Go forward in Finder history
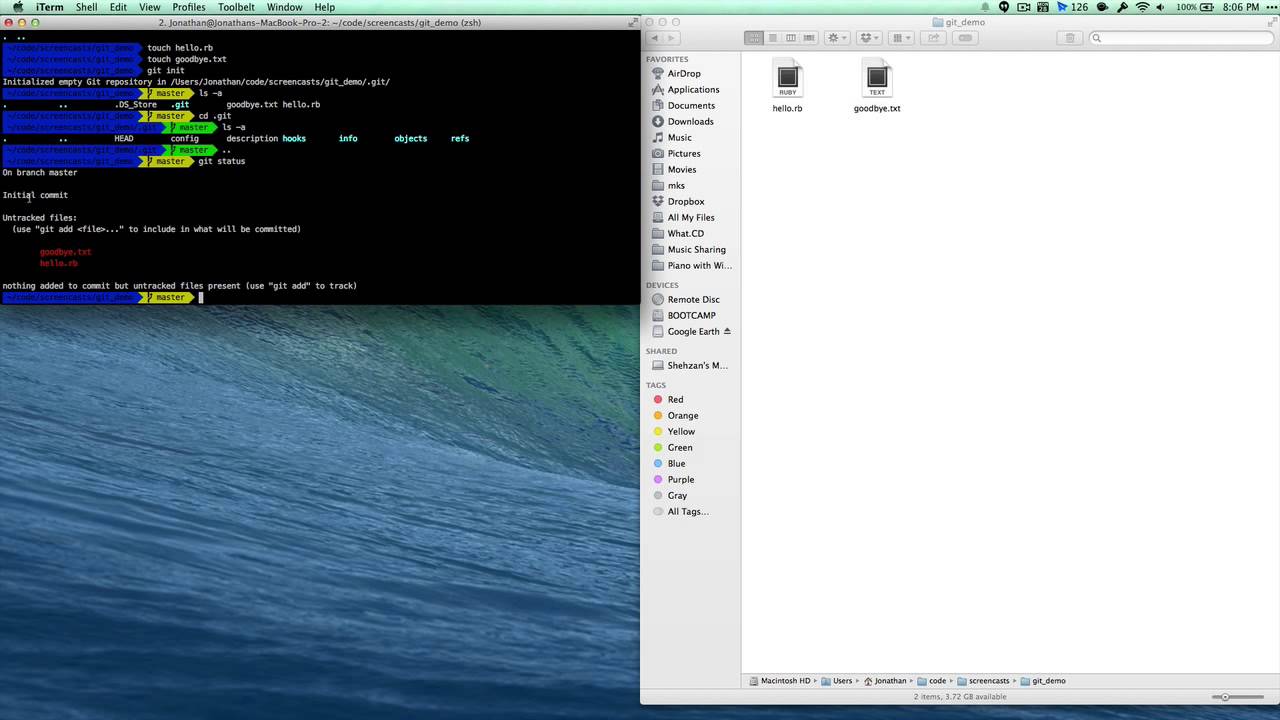This screenshot has width=1280, height=720. point(672,38)
